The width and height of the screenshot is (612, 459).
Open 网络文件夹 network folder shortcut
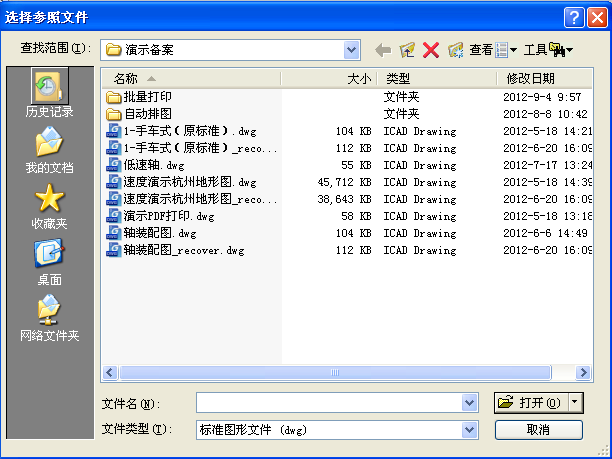[x=49, y=318]
